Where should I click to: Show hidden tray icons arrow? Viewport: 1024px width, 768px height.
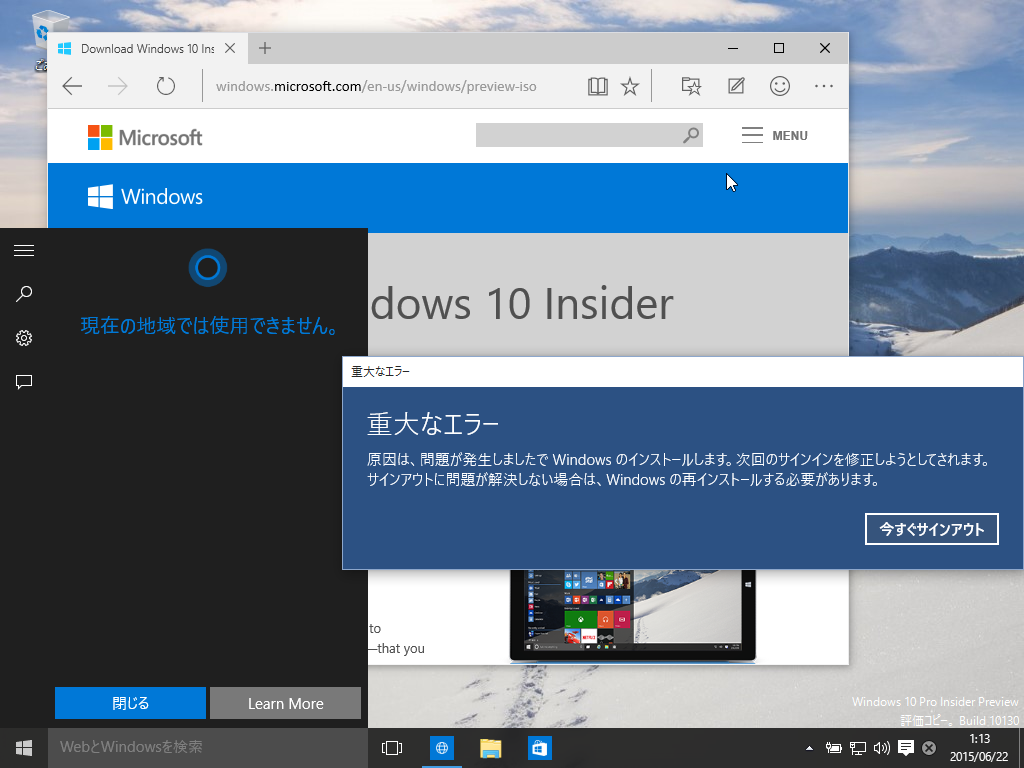809,748
